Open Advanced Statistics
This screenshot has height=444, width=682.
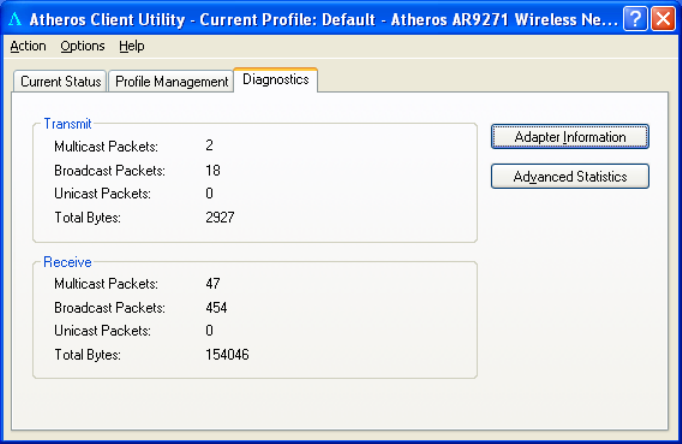[570, 176]
